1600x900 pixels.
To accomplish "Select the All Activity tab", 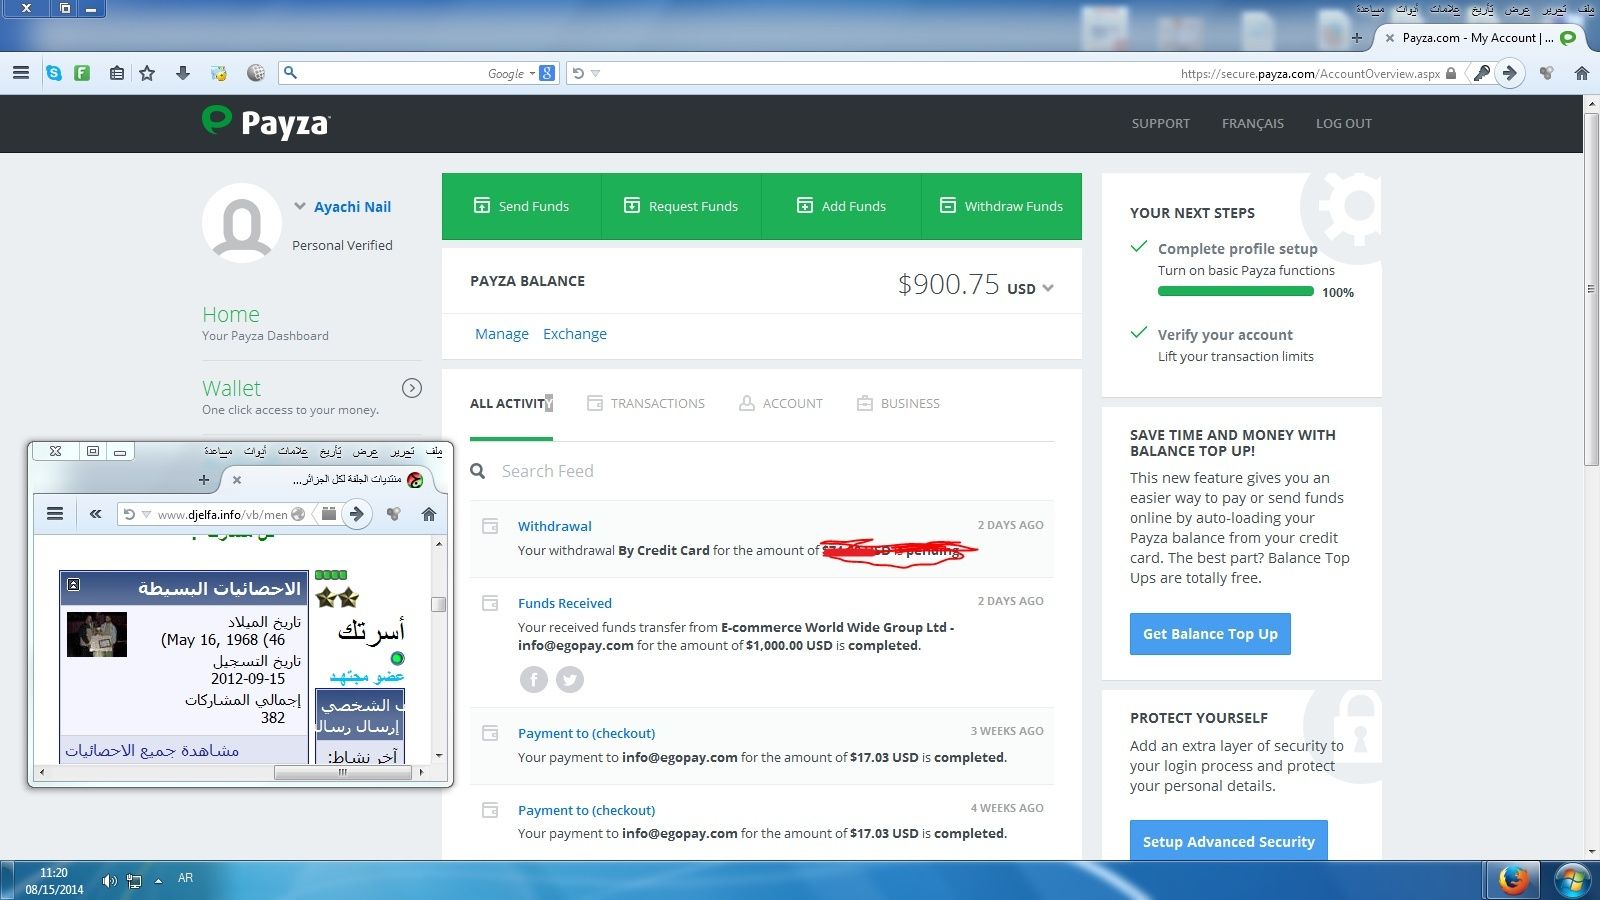I will coord(511,404).
